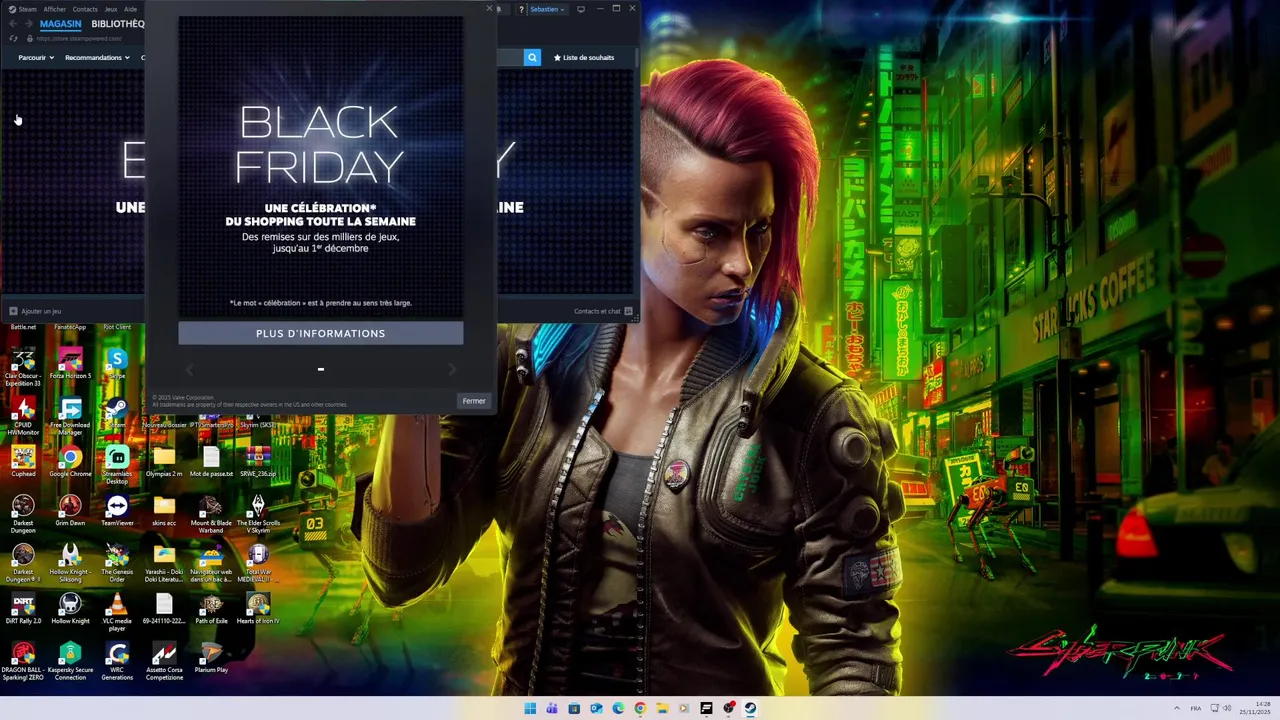Launch Forza Horizon 5 desktop shortcut

pos(70,364)
